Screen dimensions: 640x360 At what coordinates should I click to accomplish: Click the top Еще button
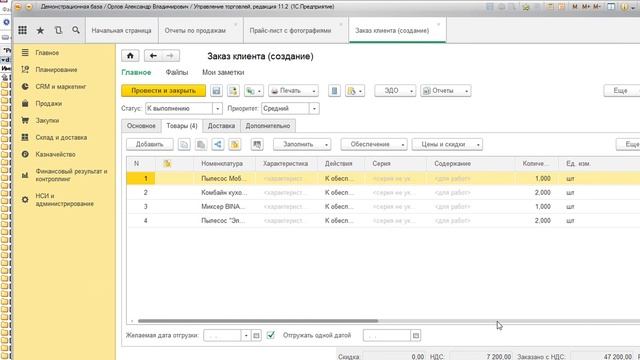pos(621,91)
